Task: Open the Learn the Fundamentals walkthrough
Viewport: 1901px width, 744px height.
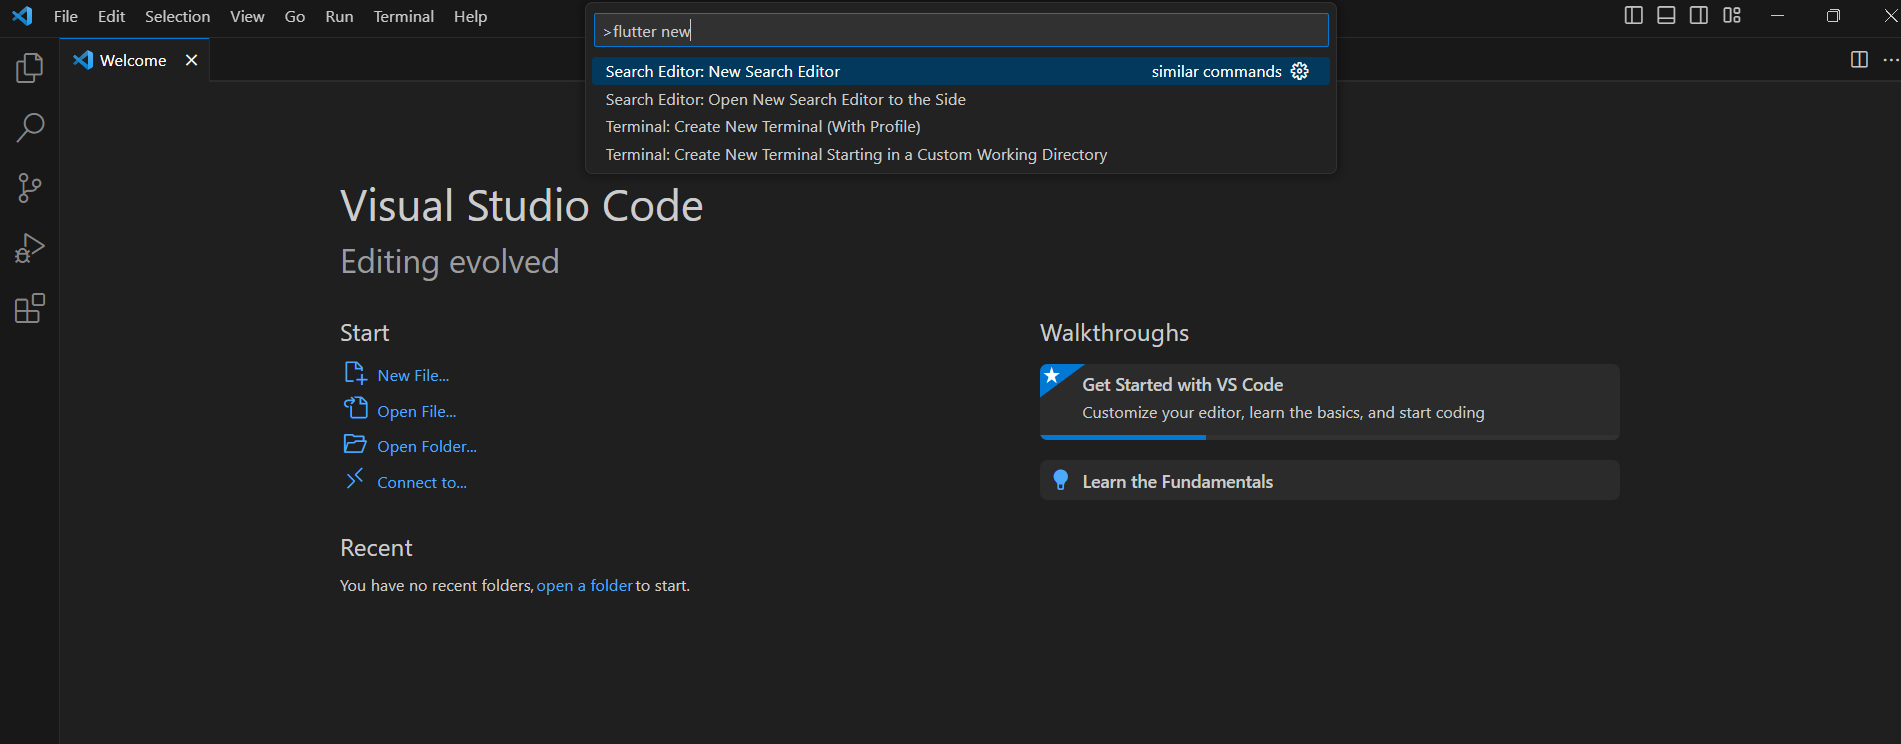Action: pyautogui.click(x=1330, y=480)
